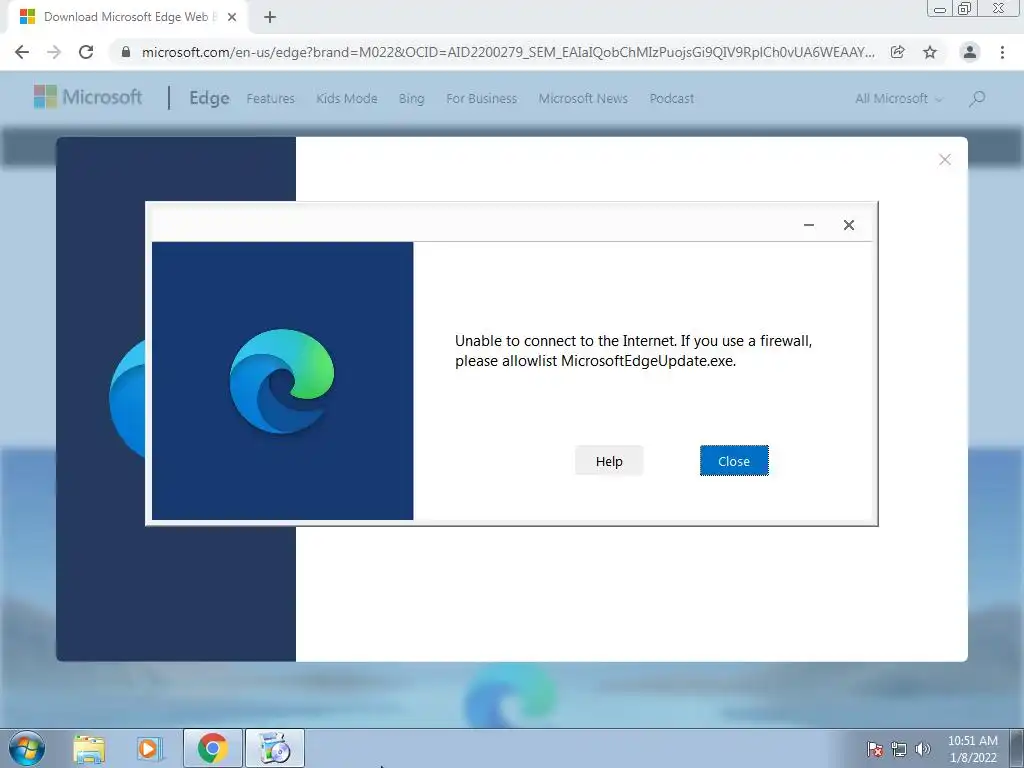Open the Edge link in site header
The image size is (1024, 768).
(x=209, y=98)
